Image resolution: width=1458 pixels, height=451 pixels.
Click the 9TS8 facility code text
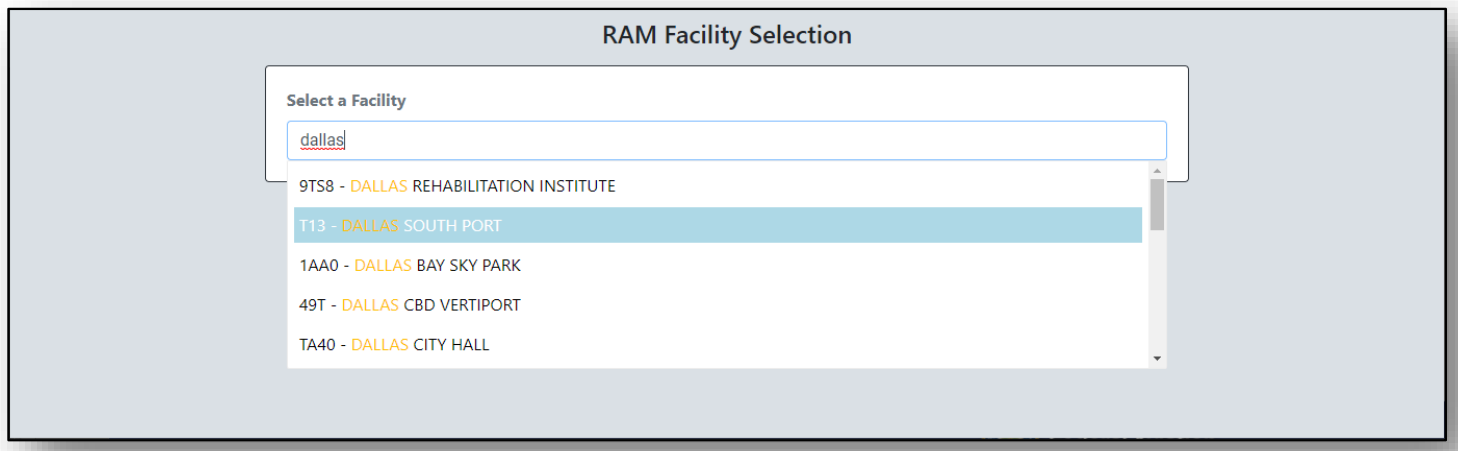click(316, 186)
